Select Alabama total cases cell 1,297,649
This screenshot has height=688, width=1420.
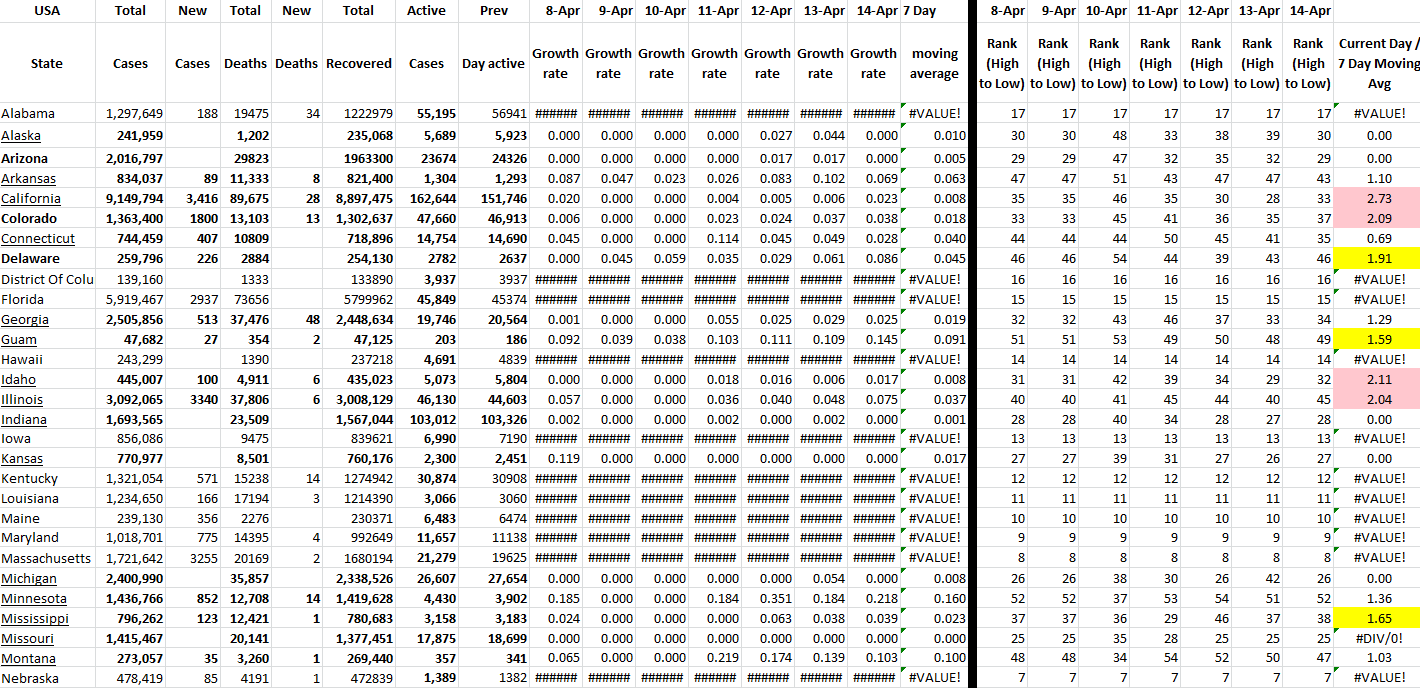(x=130, y=114)
